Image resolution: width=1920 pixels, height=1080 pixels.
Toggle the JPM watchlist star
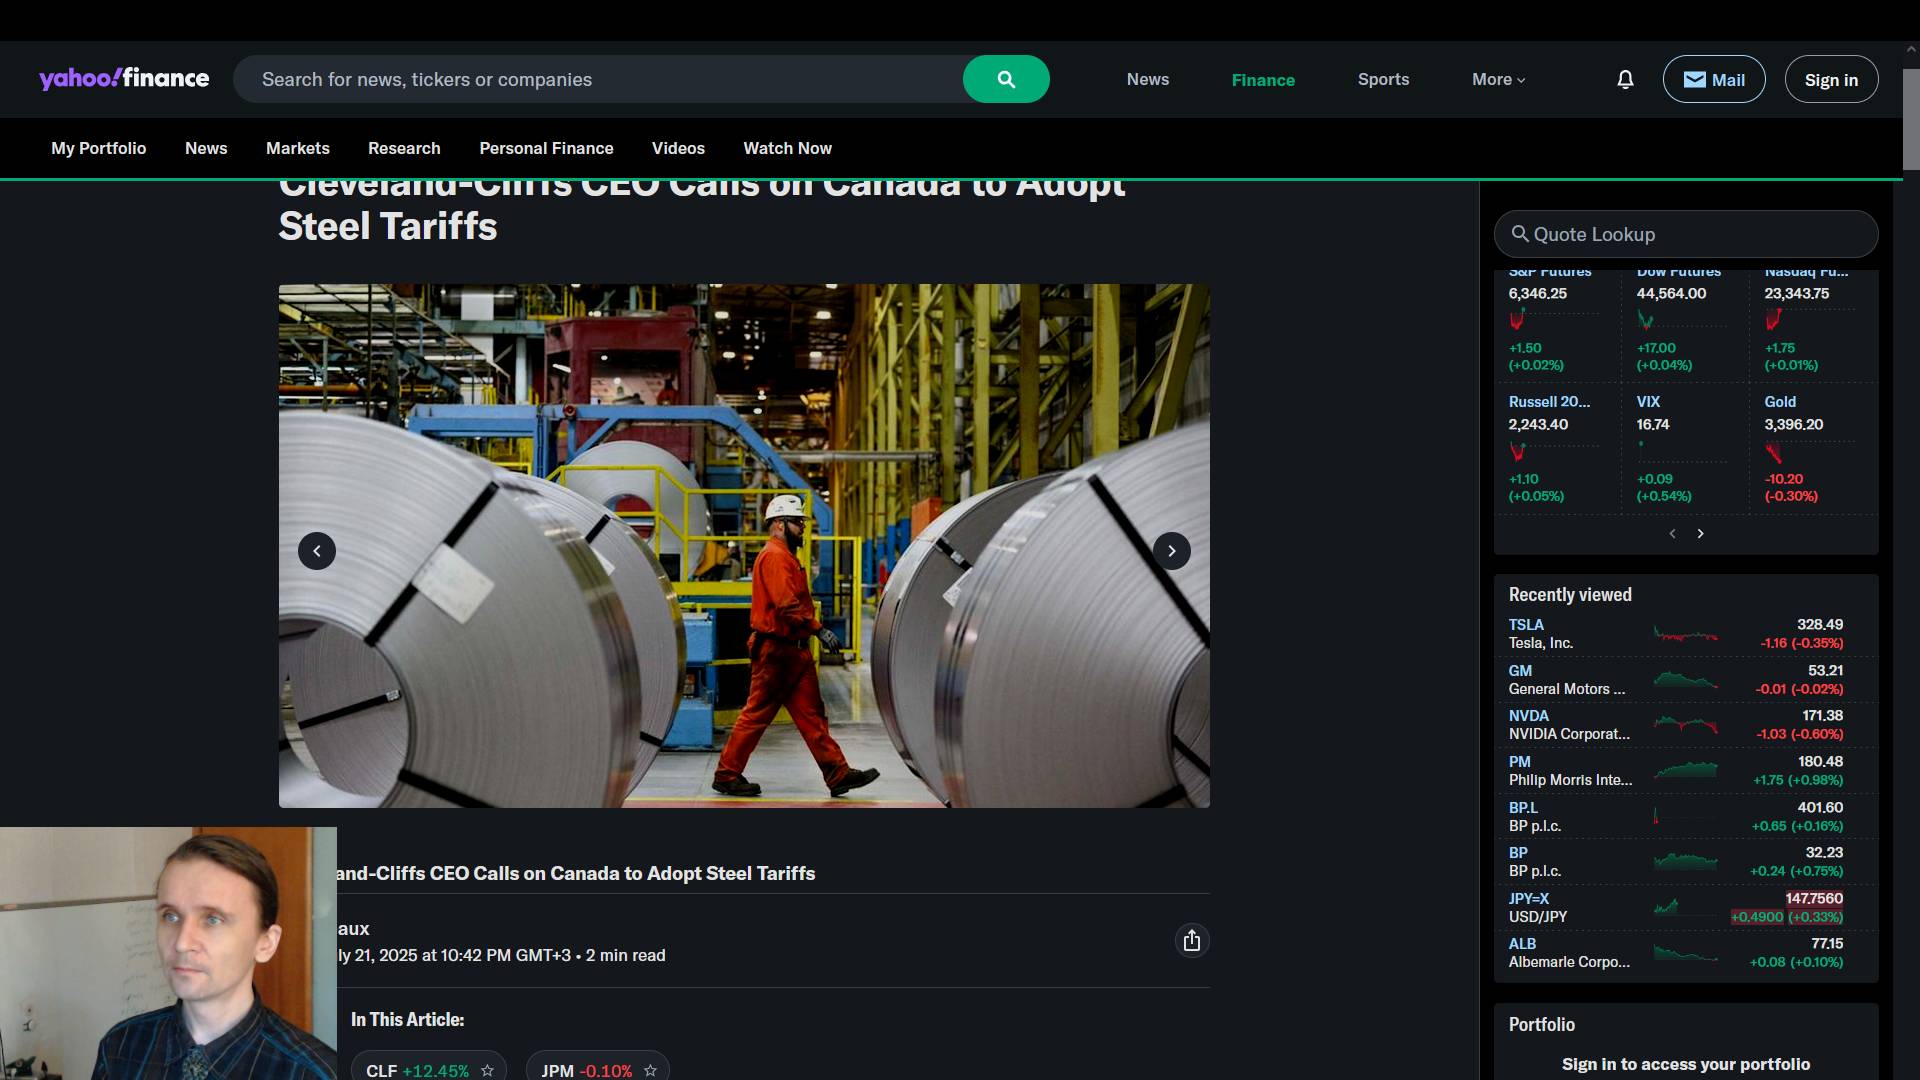tap(650, 1070)
